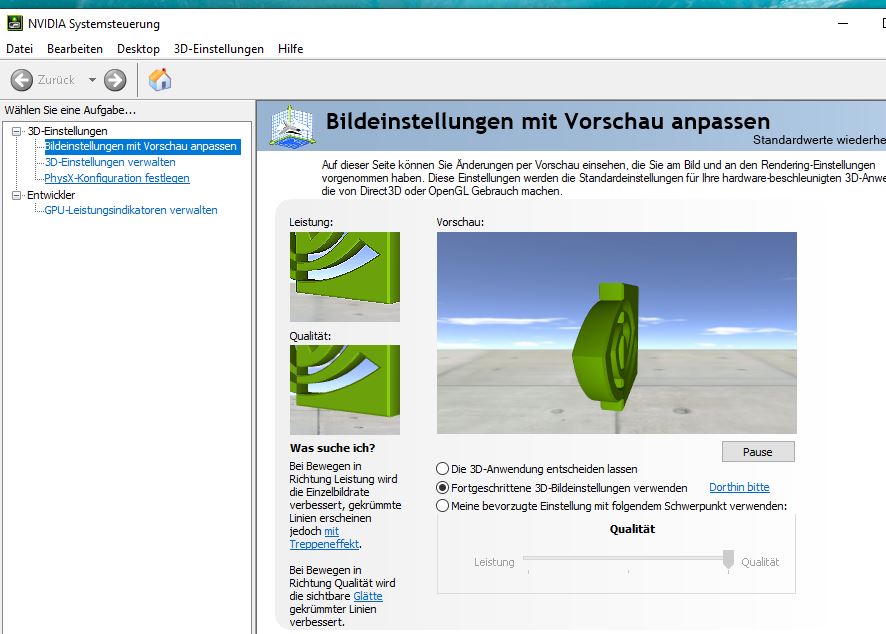Viewport: 886px width, 634px height.
Task: Open the Desktop menu
Action: click(x=138, y=49)
